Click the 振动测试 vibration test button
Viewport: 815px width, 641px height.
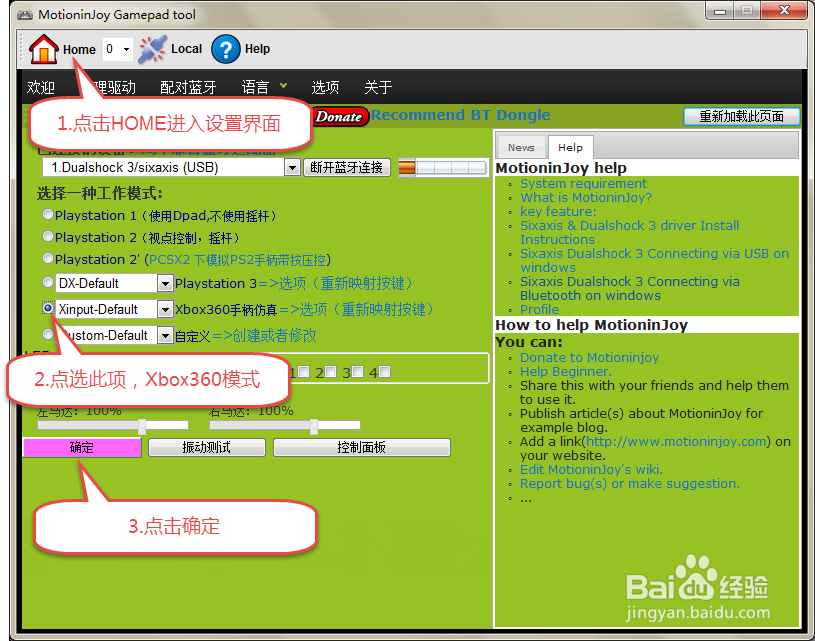[207, 447]
